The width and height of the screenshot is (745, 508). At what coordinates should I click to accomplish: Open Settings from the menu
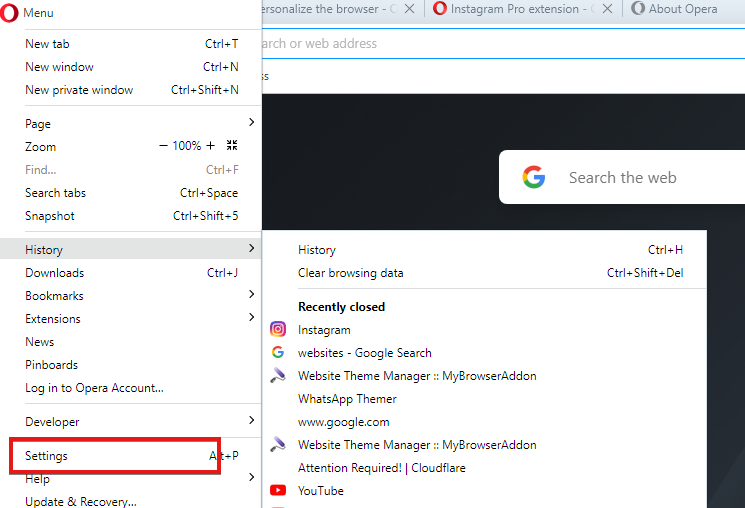(131, 456)
